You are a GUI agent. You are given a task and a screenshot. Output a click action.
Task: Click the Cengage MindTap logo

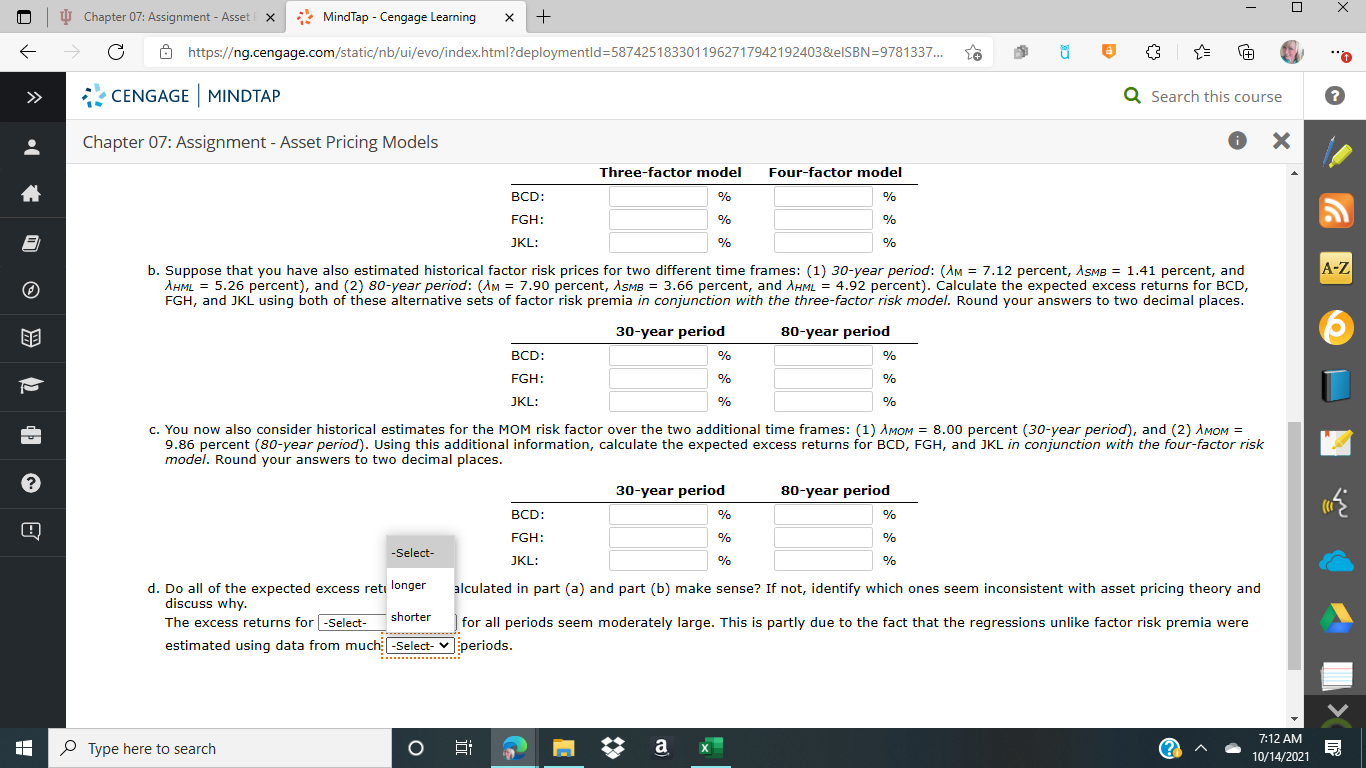(182, 96)
